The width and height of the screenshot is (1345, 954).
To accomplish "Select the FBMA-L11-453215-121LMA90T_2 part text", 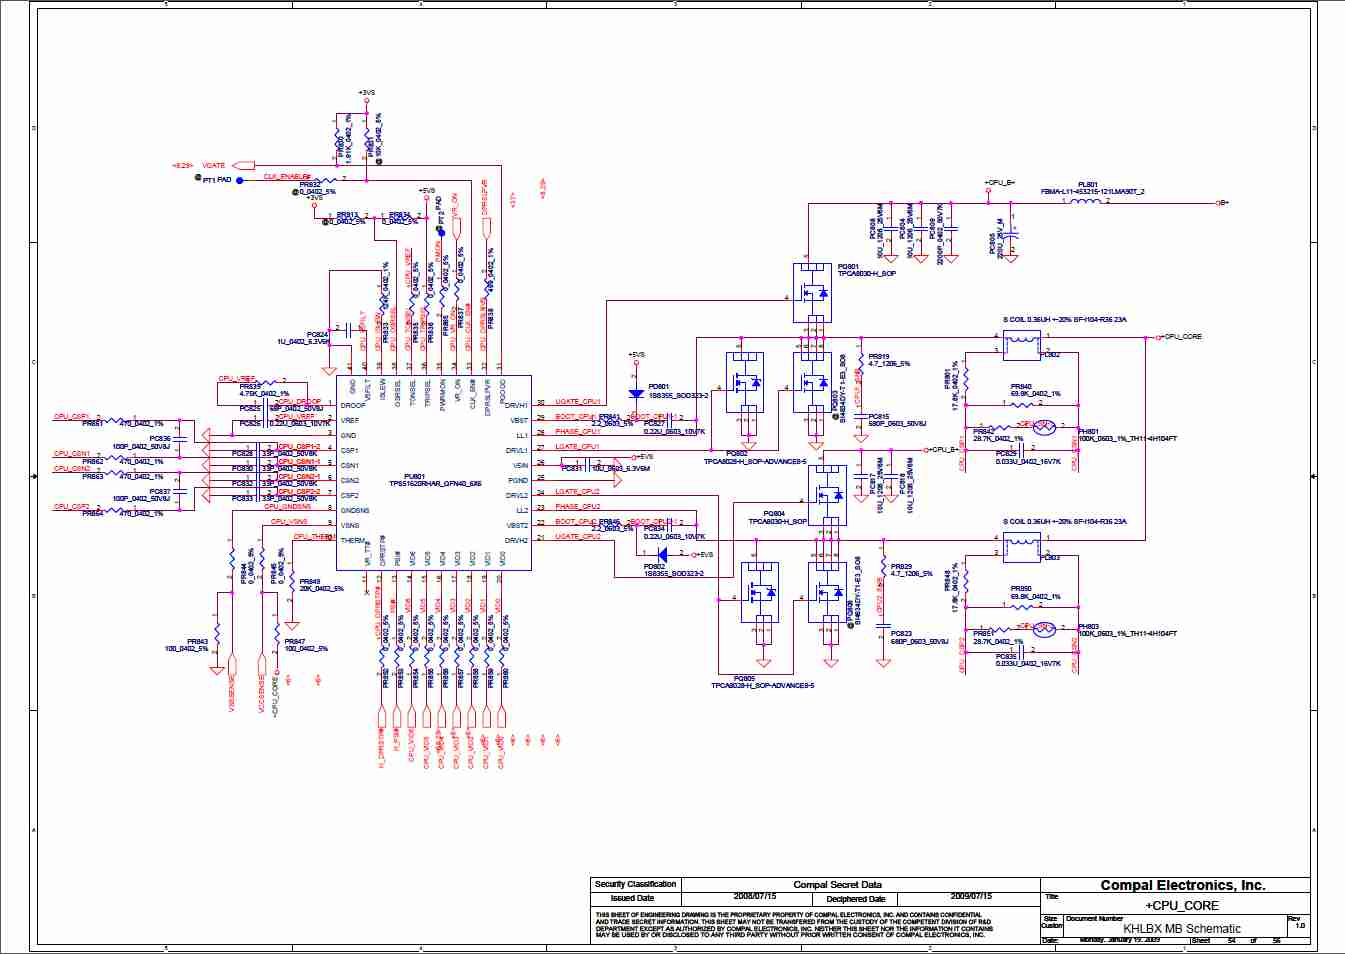I will click(1092, 192).
